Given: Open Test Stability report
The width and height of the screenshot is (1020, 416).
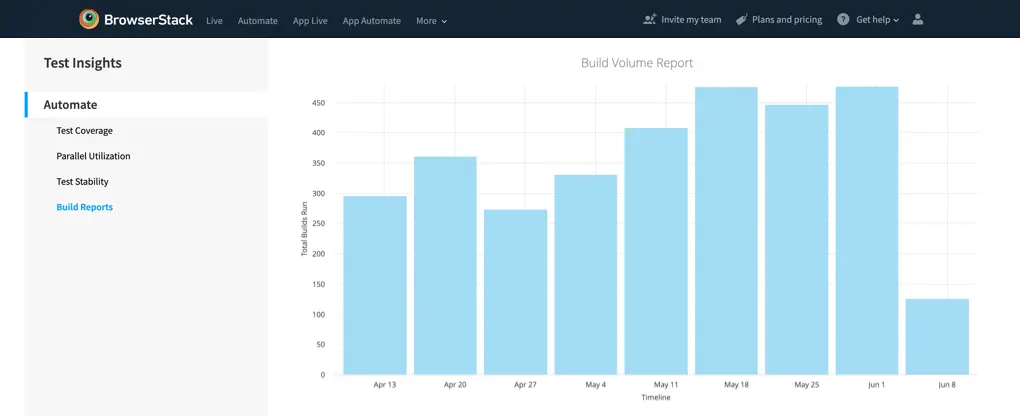Looking at the screenshot, I should [82, 182].
